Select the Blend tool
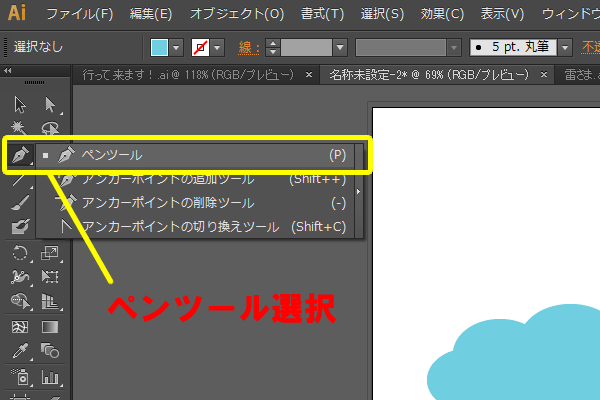The image size is (600, 400). tap(50, 351)
